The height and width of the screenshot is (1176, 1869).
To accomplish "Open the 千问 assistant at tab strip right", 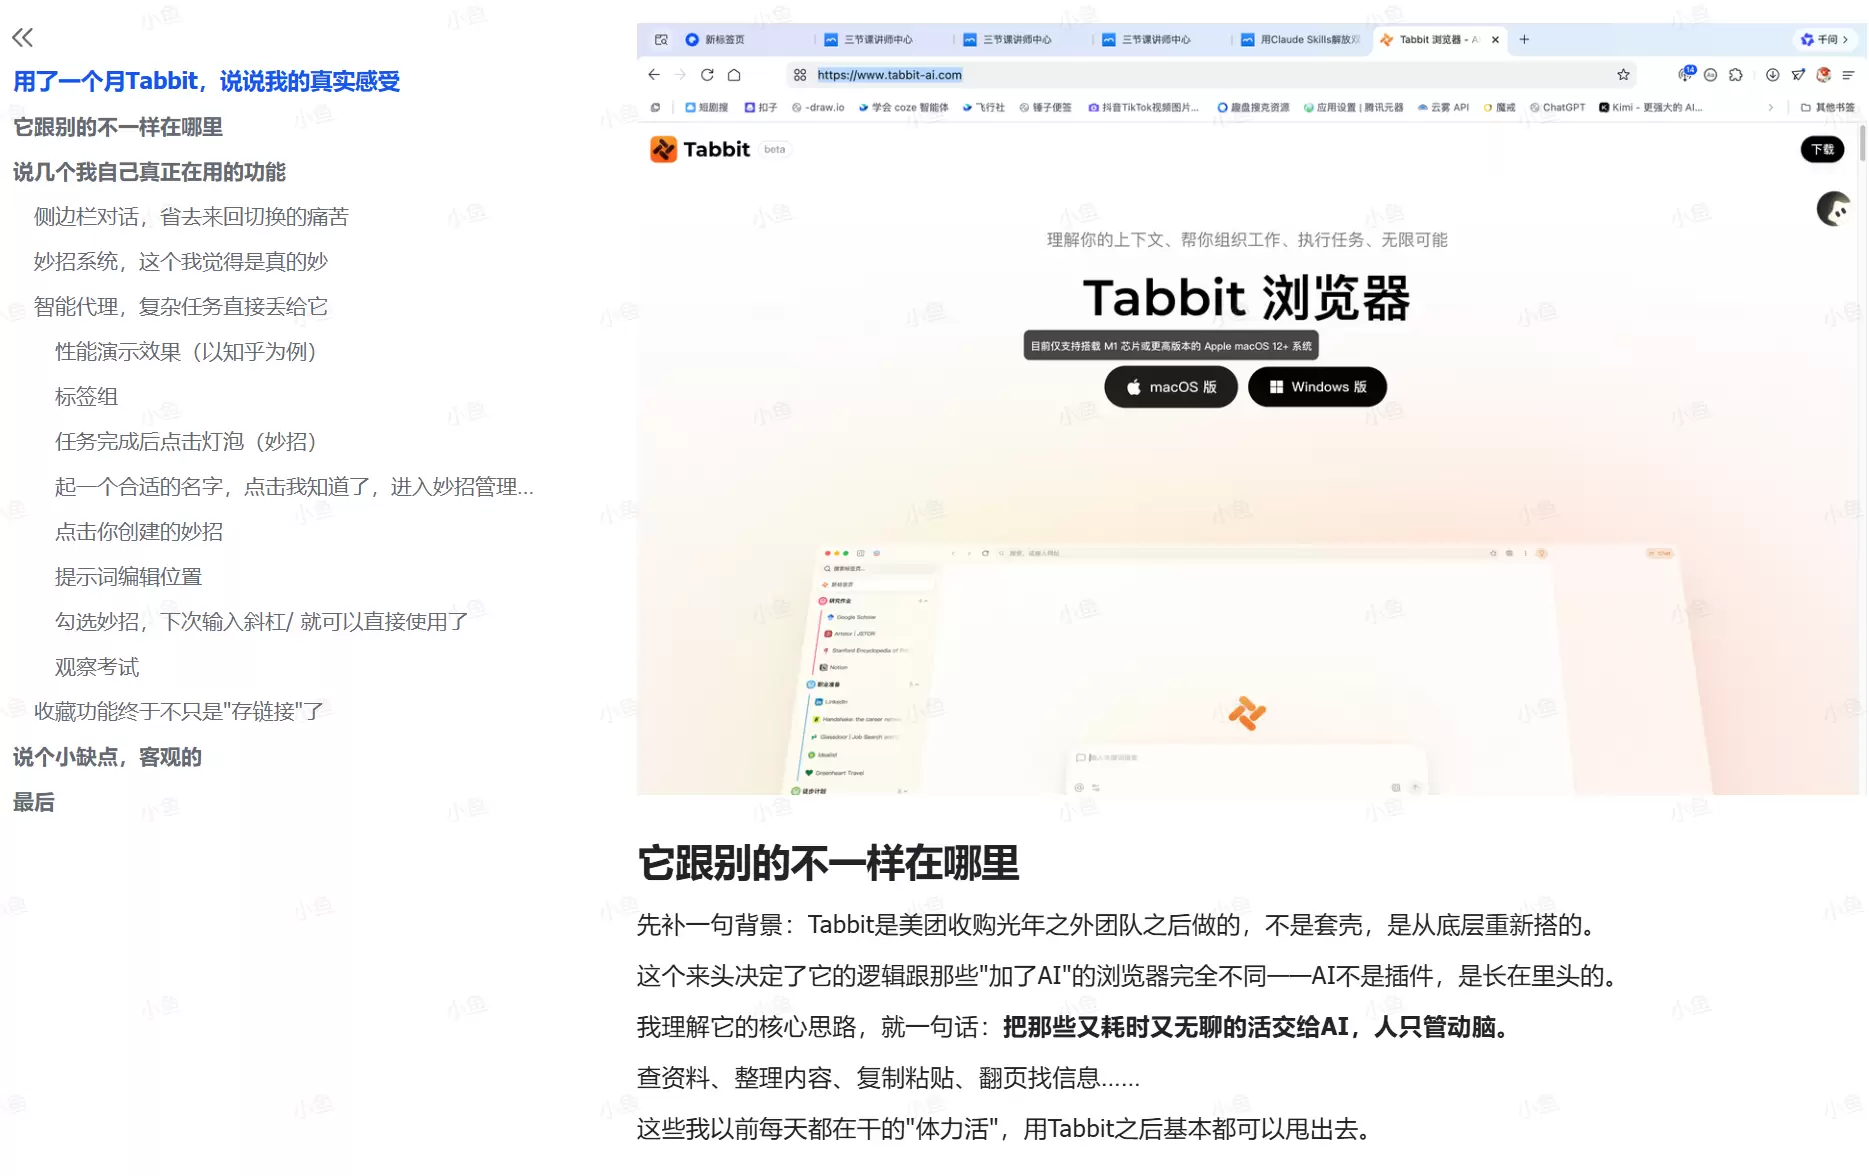I will [1826, 39].
